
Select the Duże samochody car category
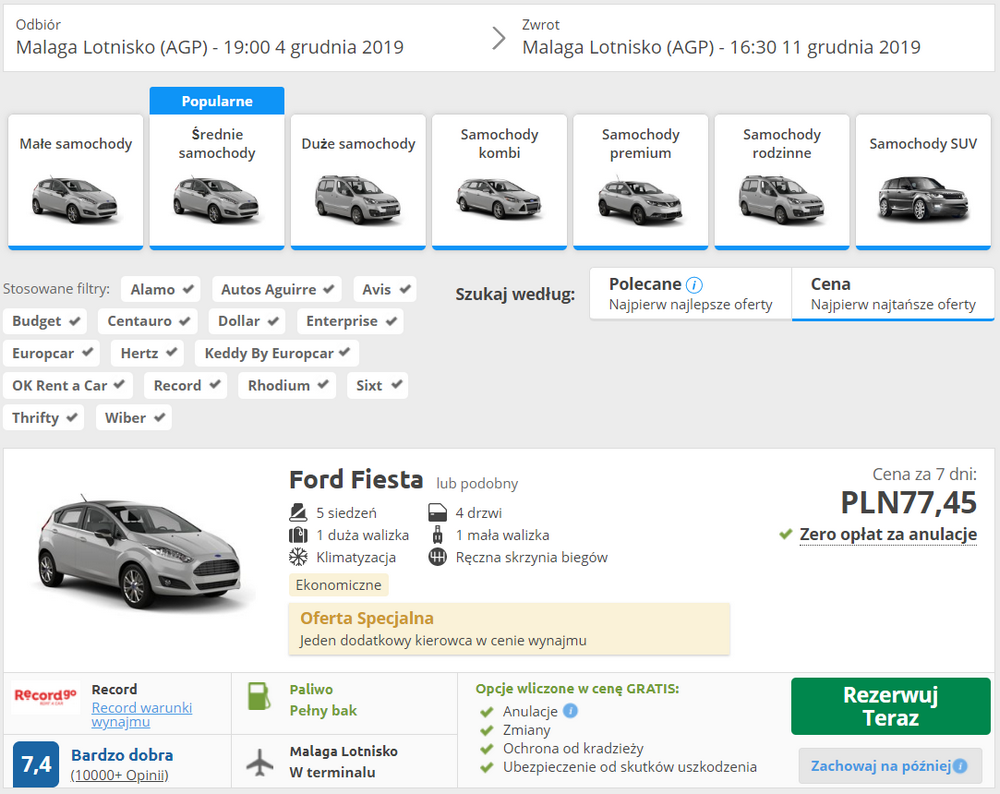[x=358, y=181]
